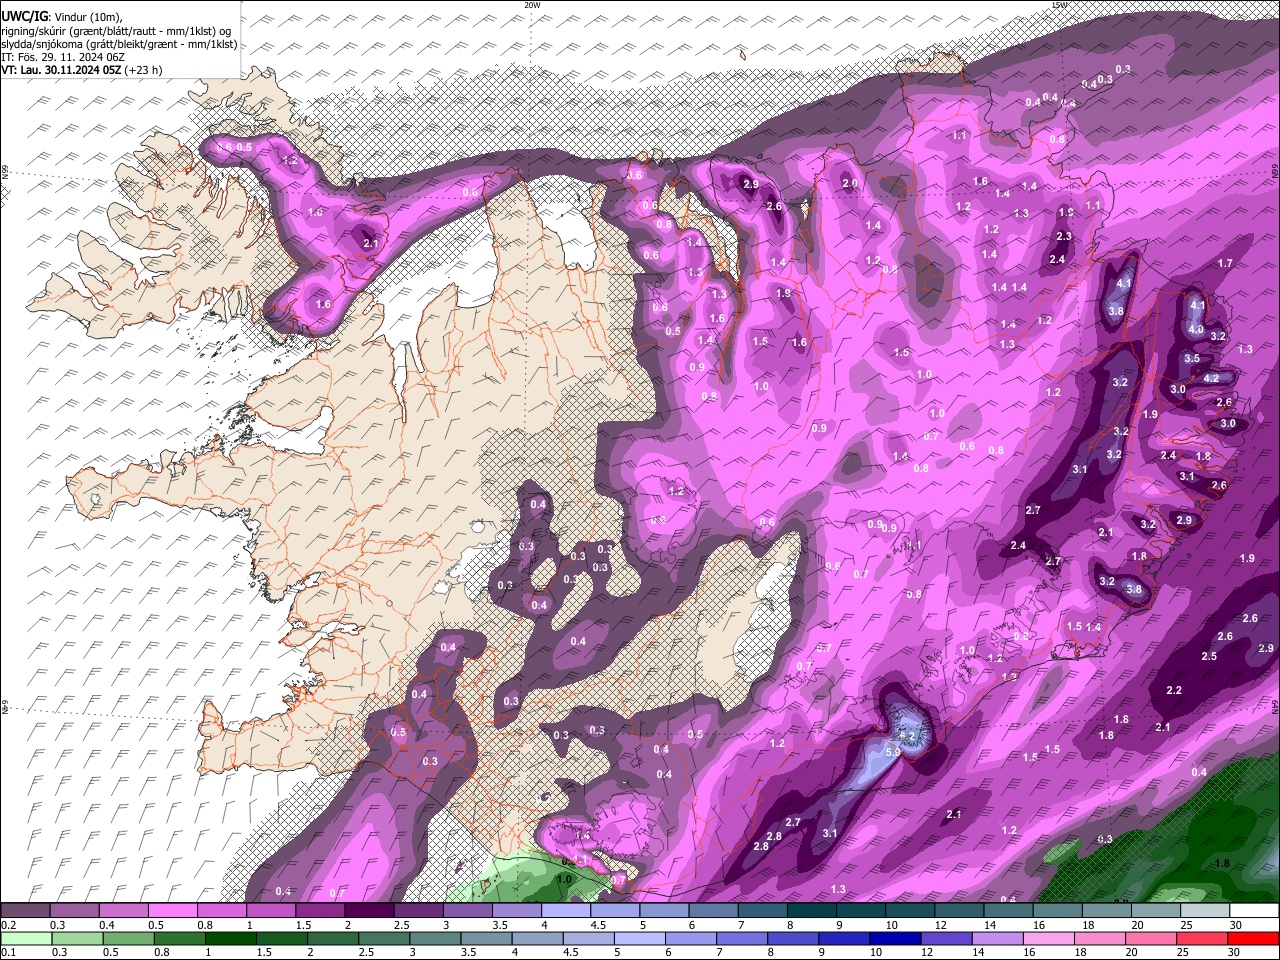The image size is (1280, 960).
Task: Select the dark green rain-scale swatch labeled 1
Action: [231, 938]
